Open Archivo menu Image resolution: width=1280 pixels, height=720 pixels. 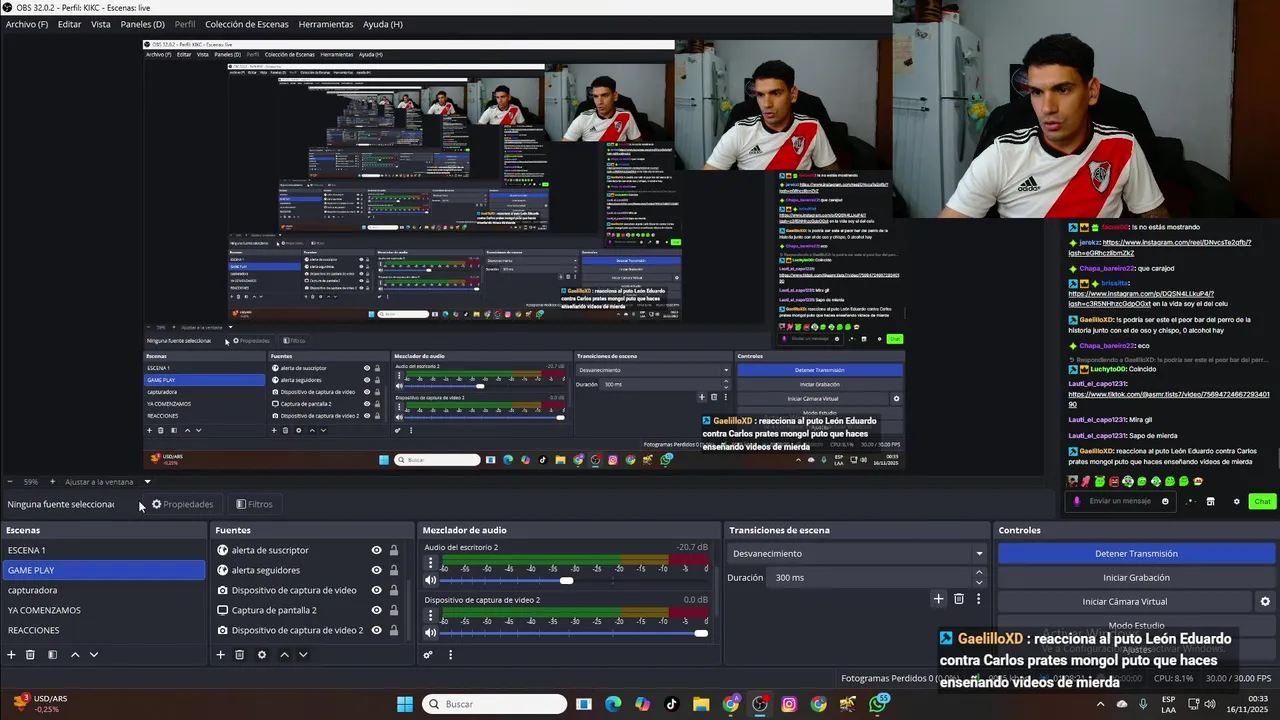(27, 24)
